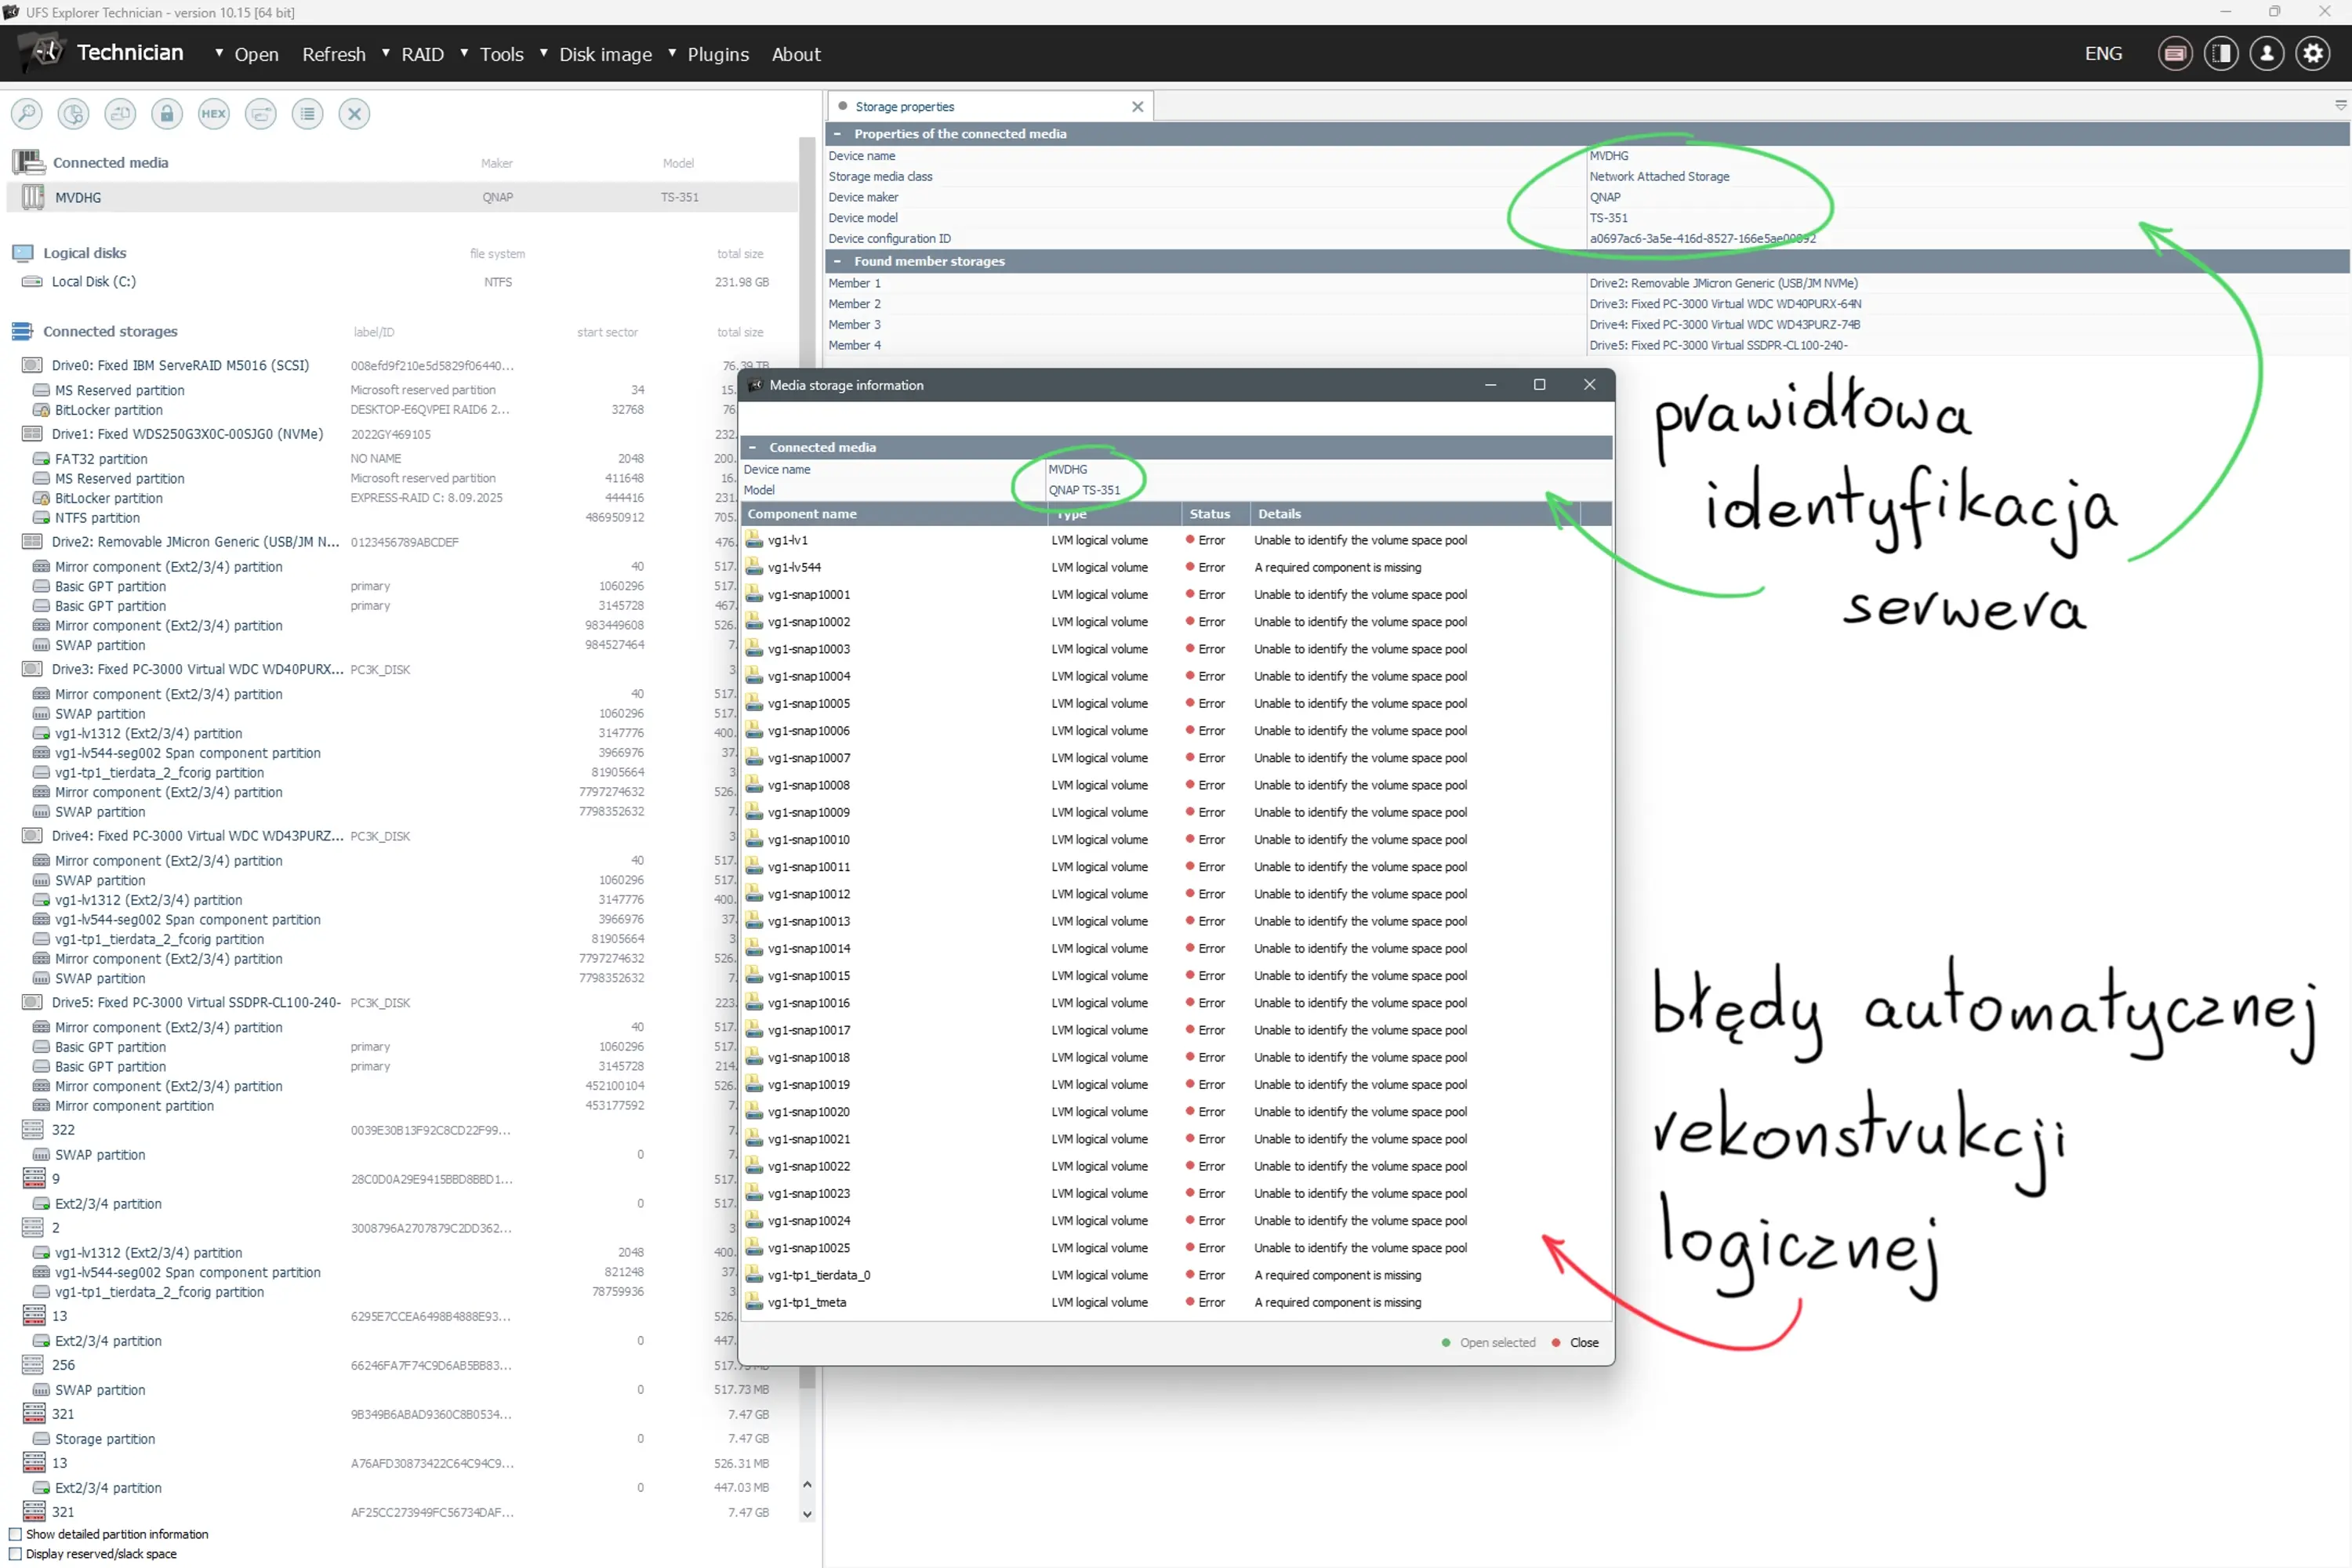
Task: Click the user profile icon in header
Action: (x=2266, y=54)
